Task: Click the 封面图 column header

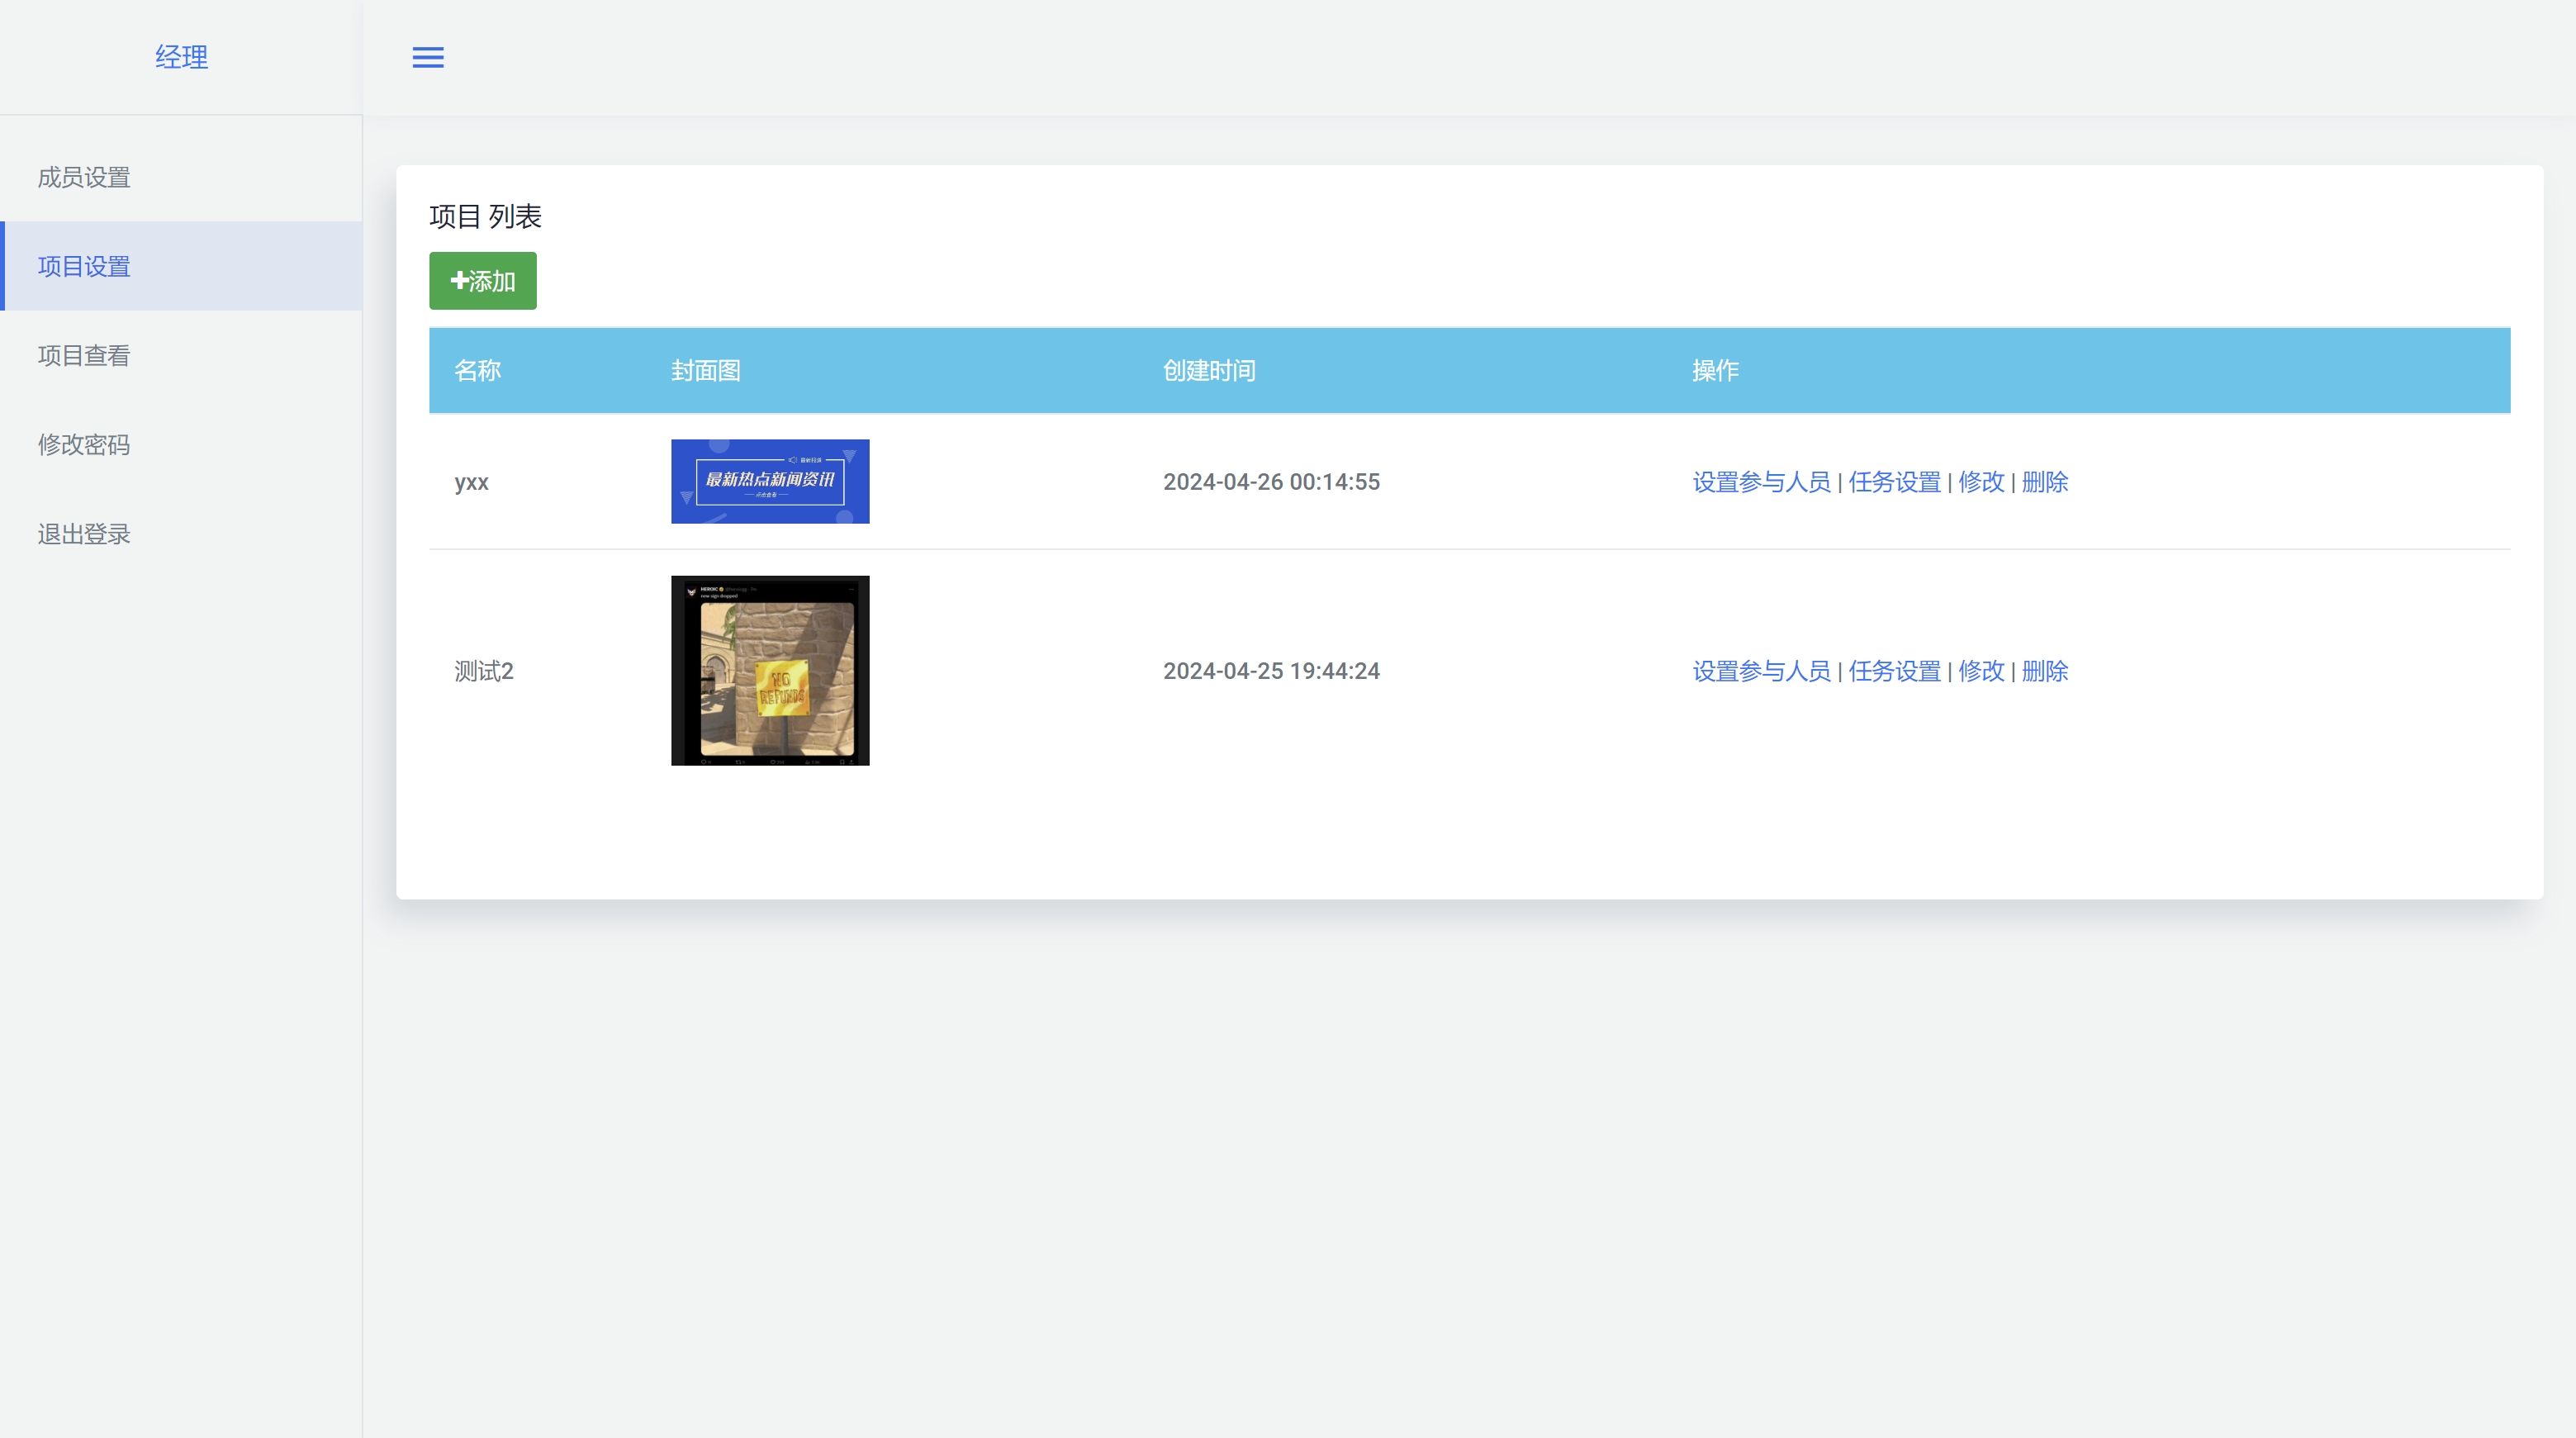Action: [706, 371]
